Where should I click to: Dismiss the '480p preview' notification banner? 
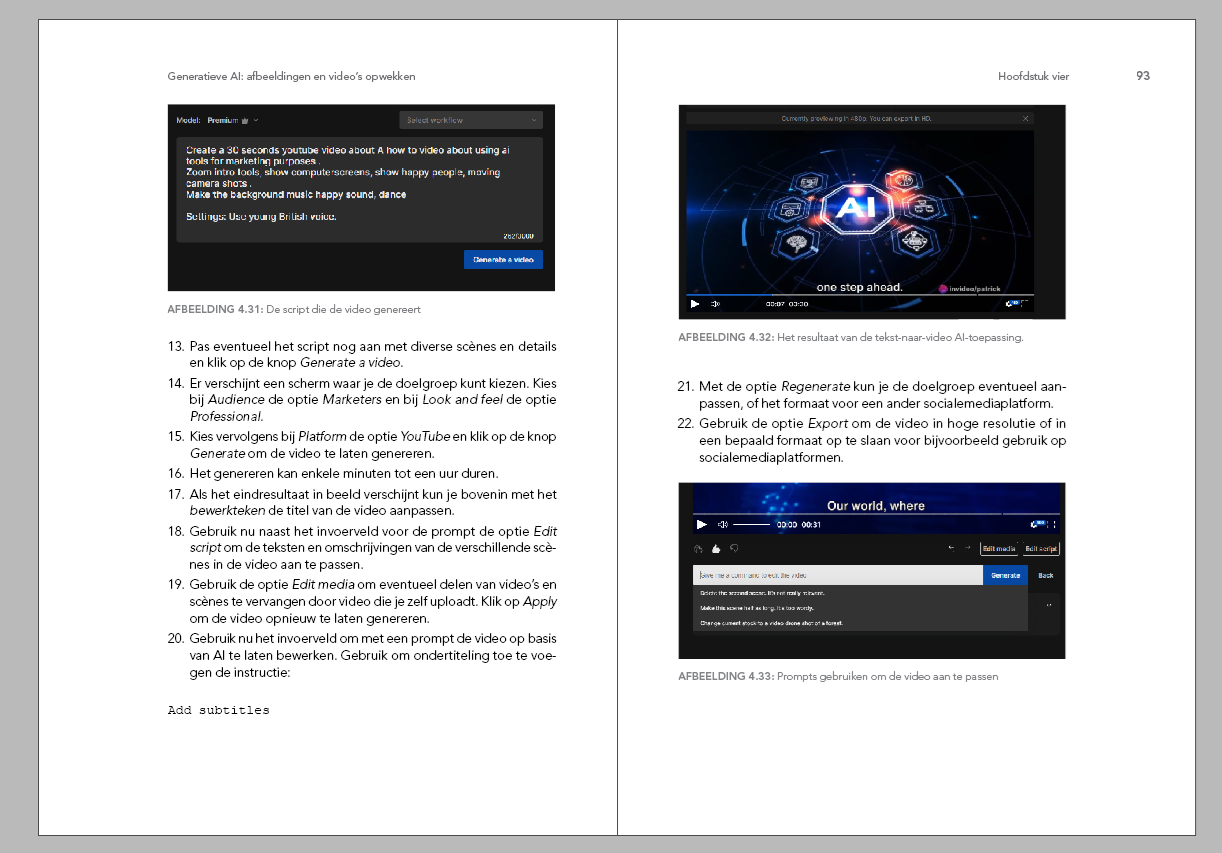(1025, 118)
